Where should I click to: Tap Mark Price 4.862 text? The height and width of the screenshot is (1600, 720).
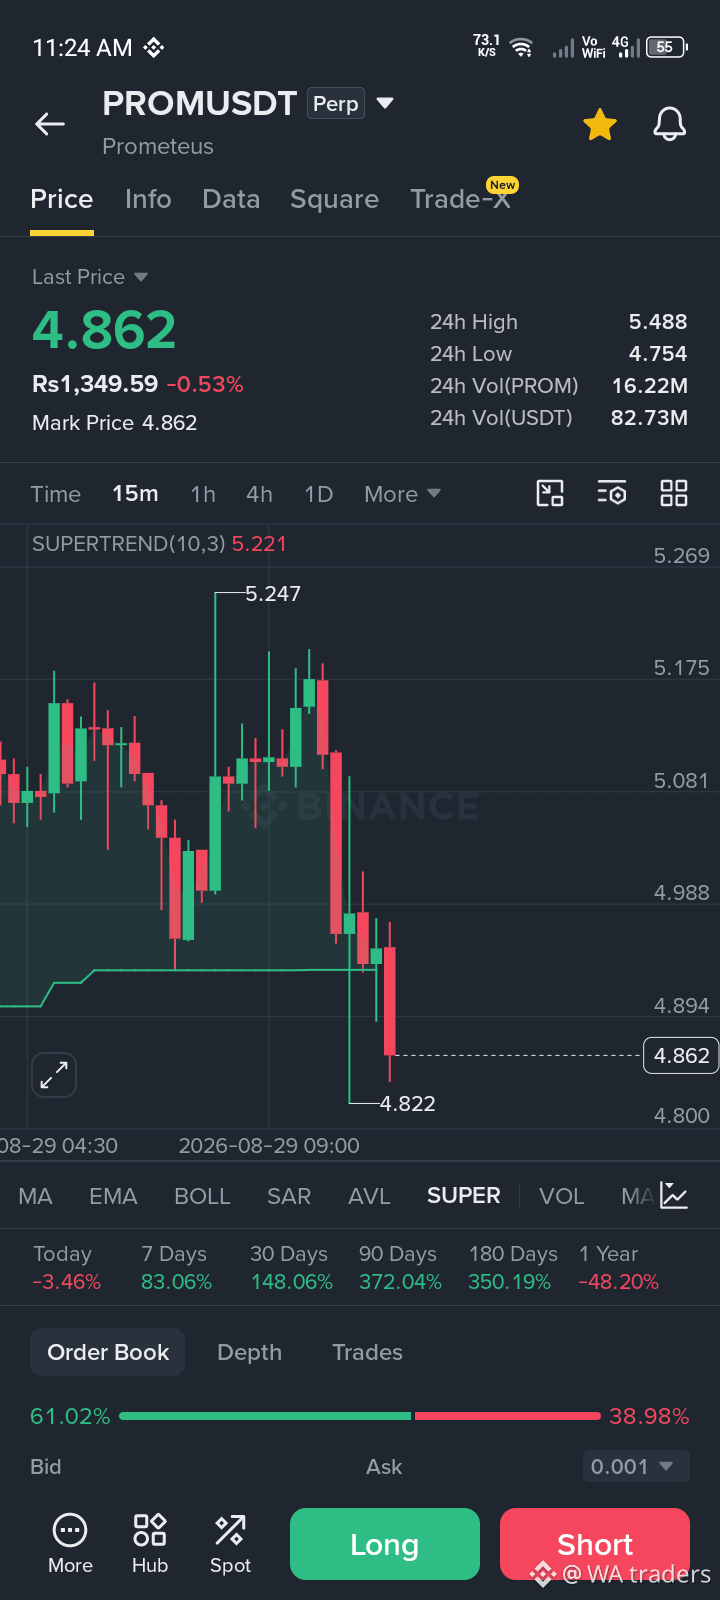point(114,423)
